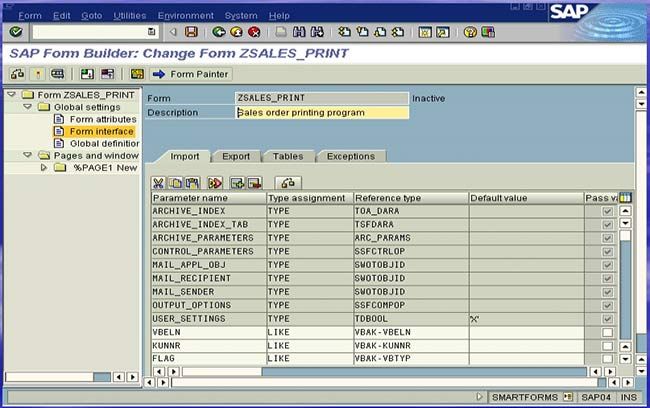Click the Form Painter button
Viewport: 650px width, 408px height.
[x=191, y=74]
